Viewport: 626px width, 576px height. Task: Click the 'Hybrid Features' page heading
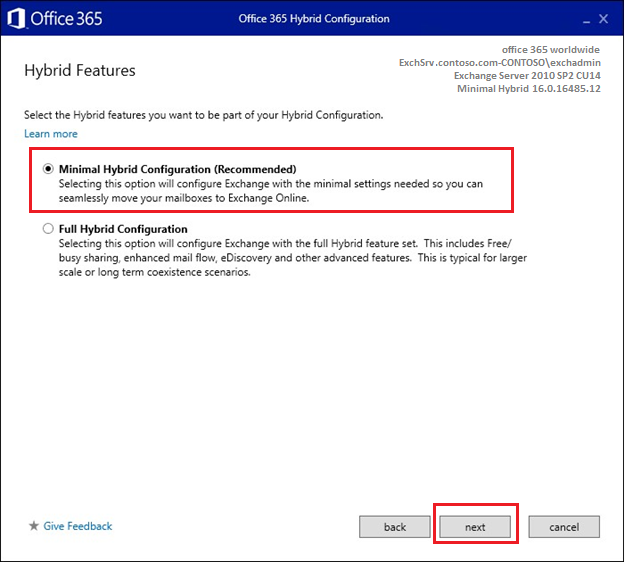pos(79,71)
